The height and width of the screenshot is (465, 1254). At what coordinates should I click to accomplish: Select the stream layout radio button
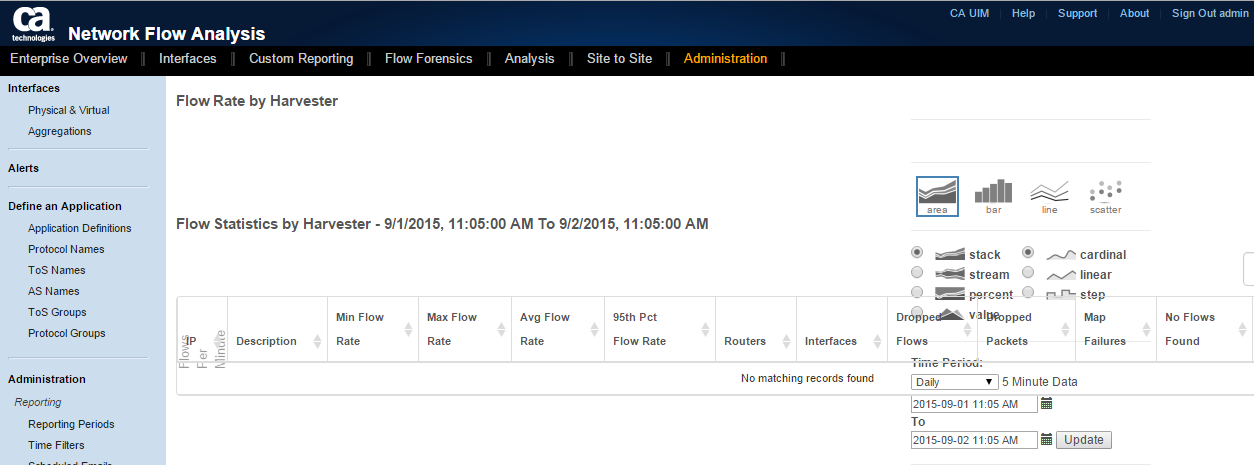point(917,273)
